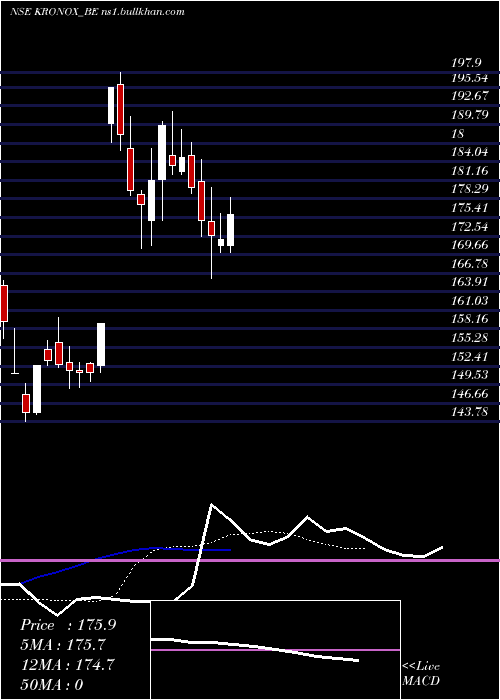Click the 5MA : 175.7 readout
The width and height of the screenshot is (500, 700).
pyautogui.click(x=63, y=645)
